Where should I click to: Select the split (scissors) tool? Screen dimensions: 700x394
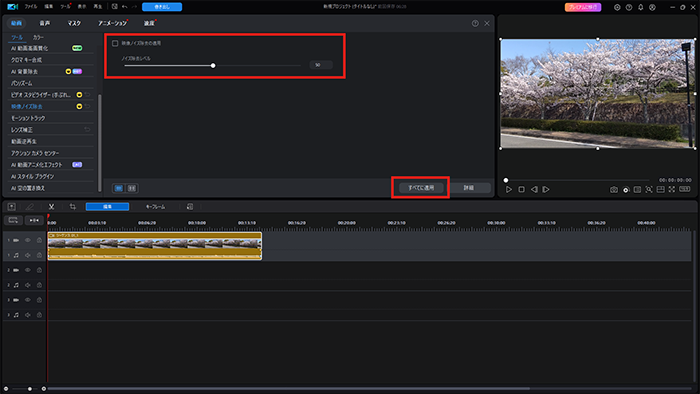coord(51,207)
